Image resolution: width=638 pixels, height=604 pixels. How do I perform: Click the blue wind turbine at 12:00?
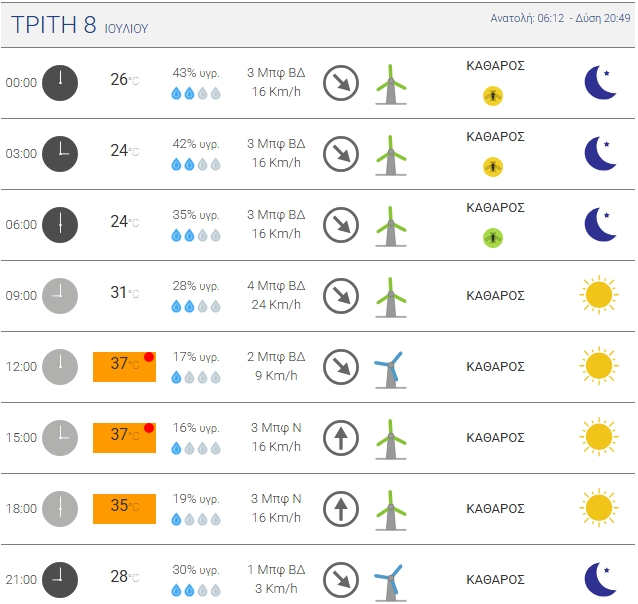(x=390, y=370)
